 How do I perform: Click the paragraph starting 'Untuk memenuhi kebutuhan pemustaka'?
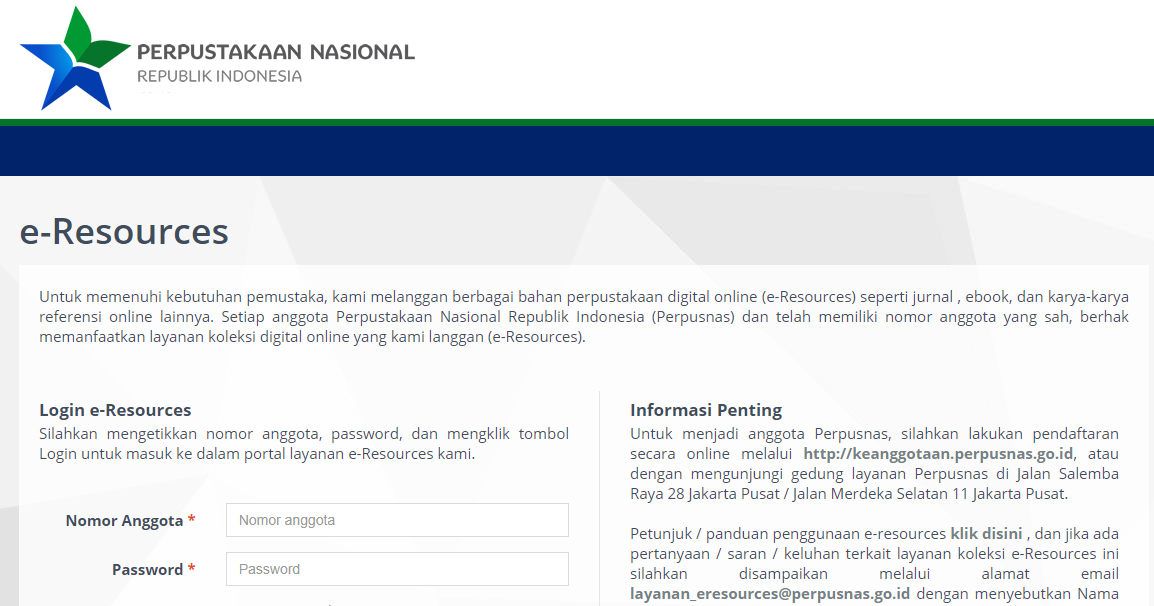coord(584,317)
